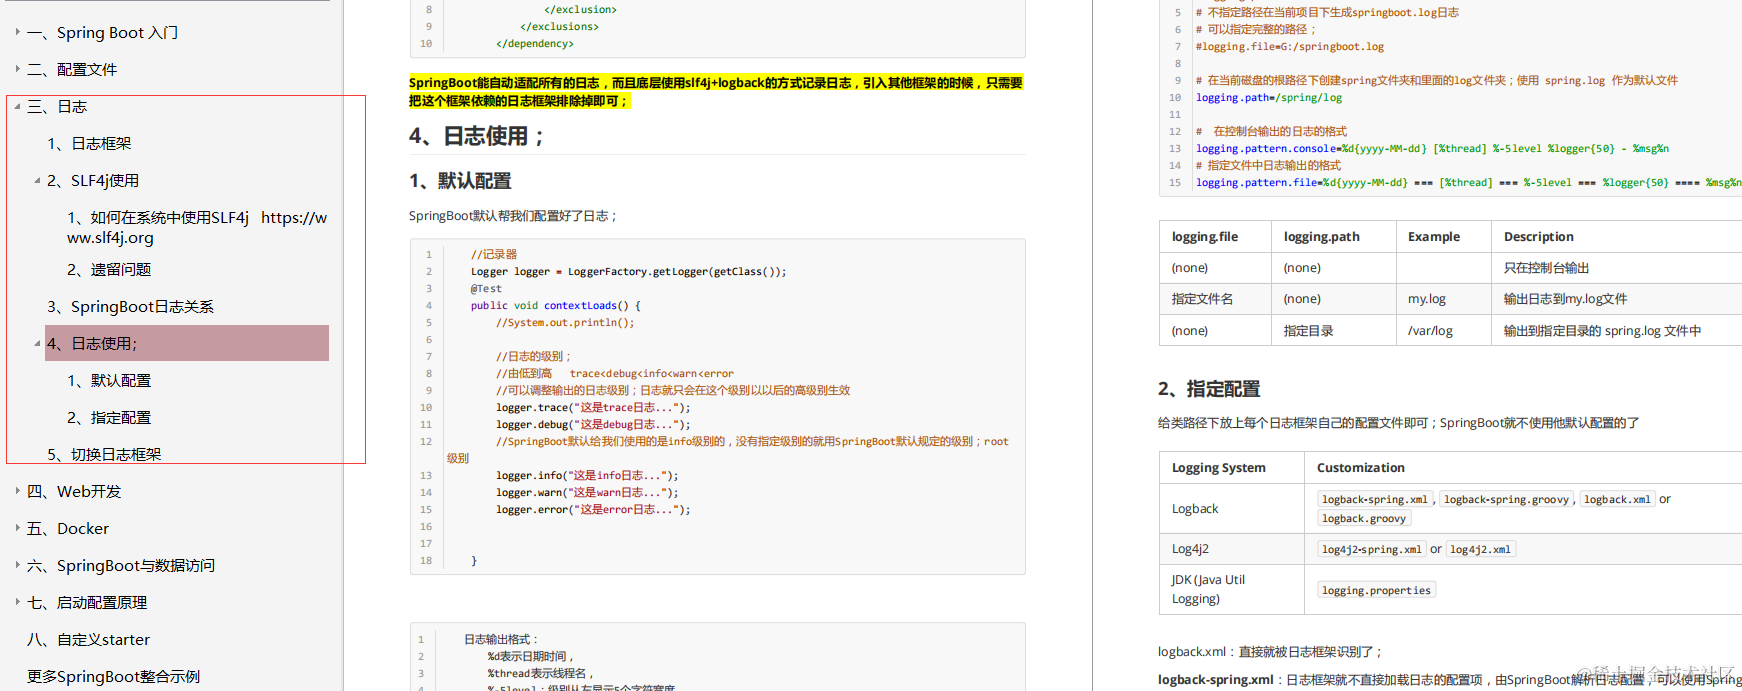Viewport: 1742px width, 691px height.
Task: Open the 五、Docker chapter
Action: 68,528
